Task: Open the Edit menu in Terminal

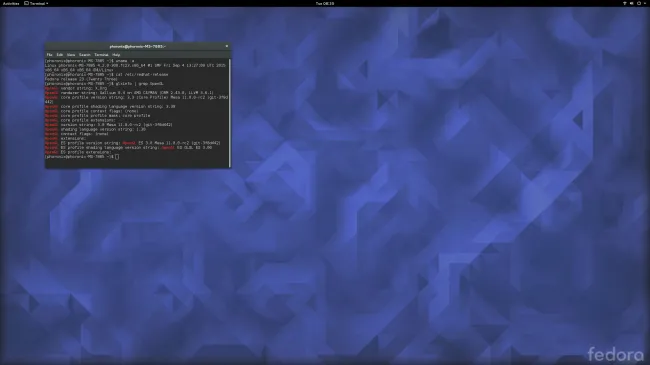Action: [60, 55]
